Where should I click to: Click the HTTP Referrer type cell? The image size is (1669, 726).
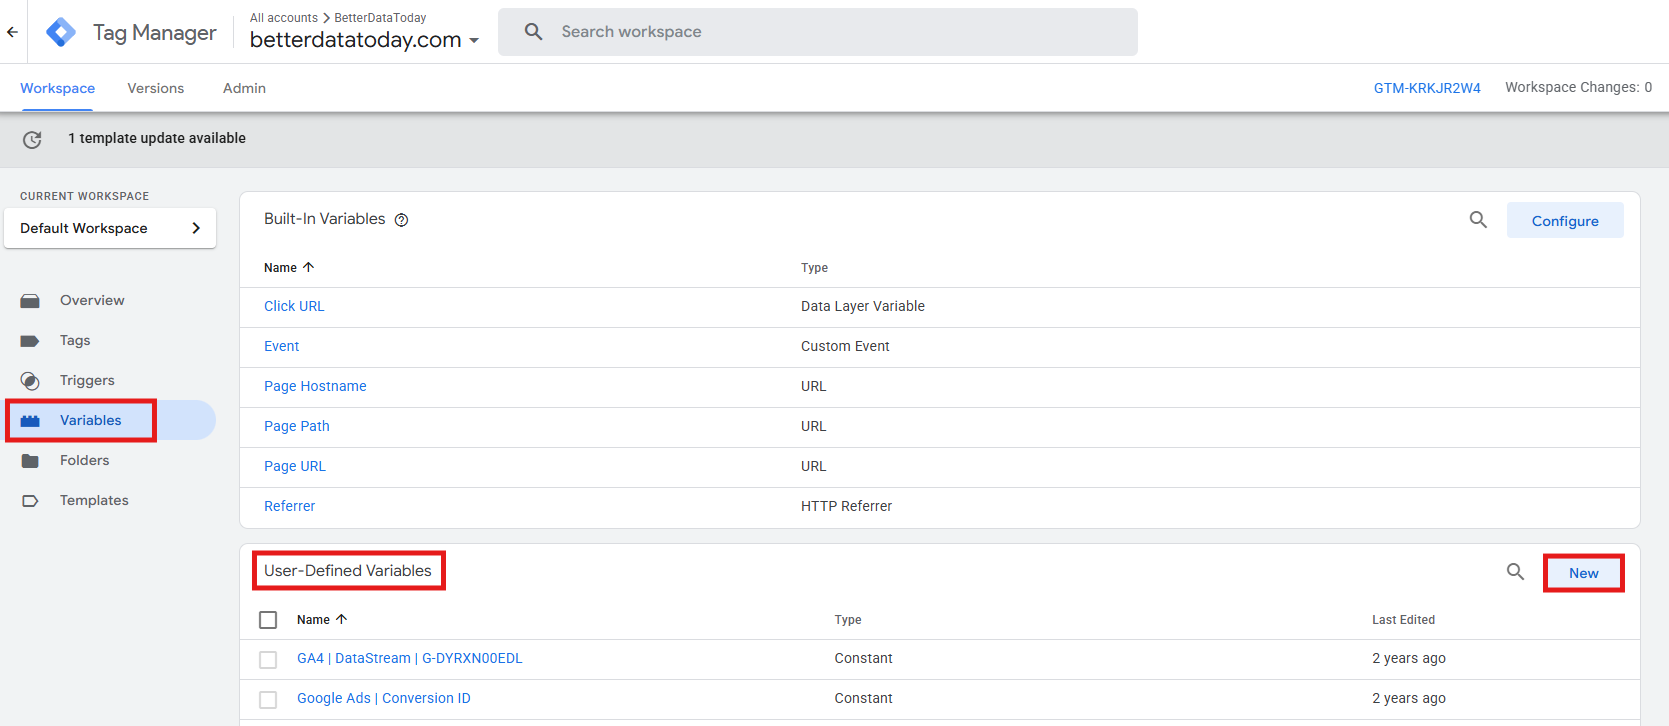pos(846,506)
